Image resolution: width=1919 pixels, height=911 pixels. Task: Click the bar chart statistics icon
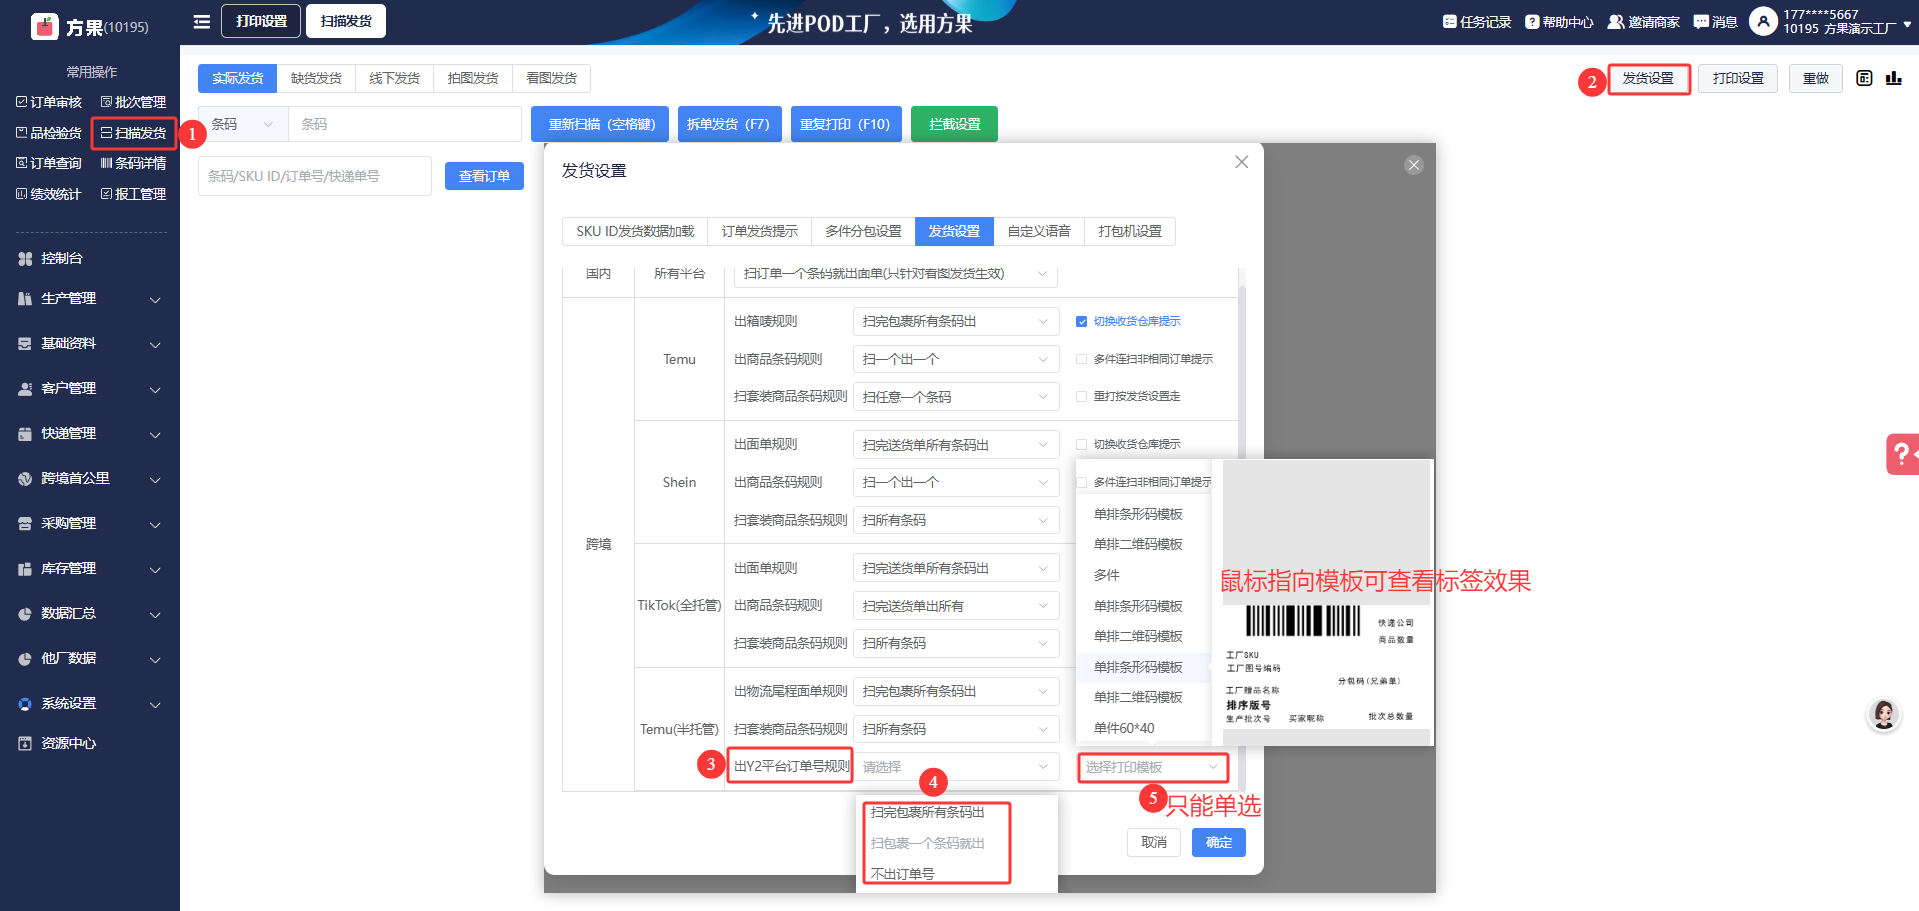(x=1893, y=78)
